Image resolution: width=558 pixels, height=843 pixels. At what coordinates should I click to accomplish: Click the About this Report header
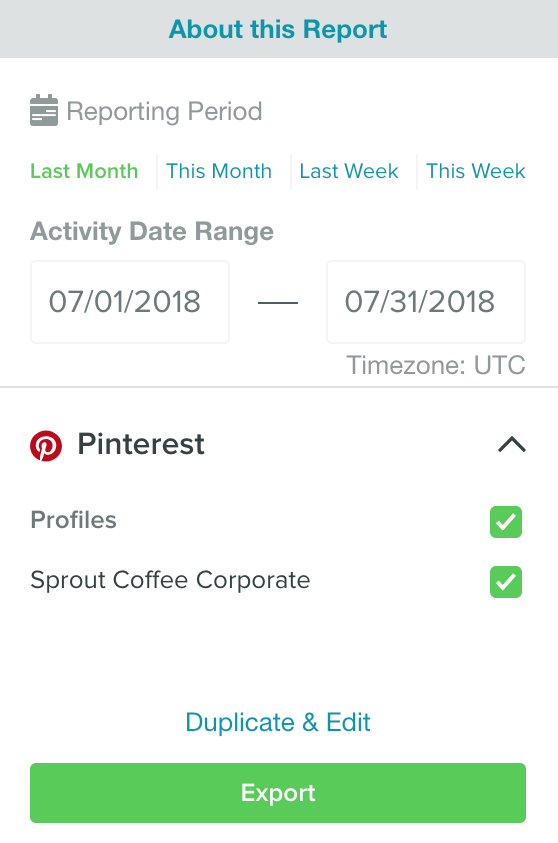(278, 29)
